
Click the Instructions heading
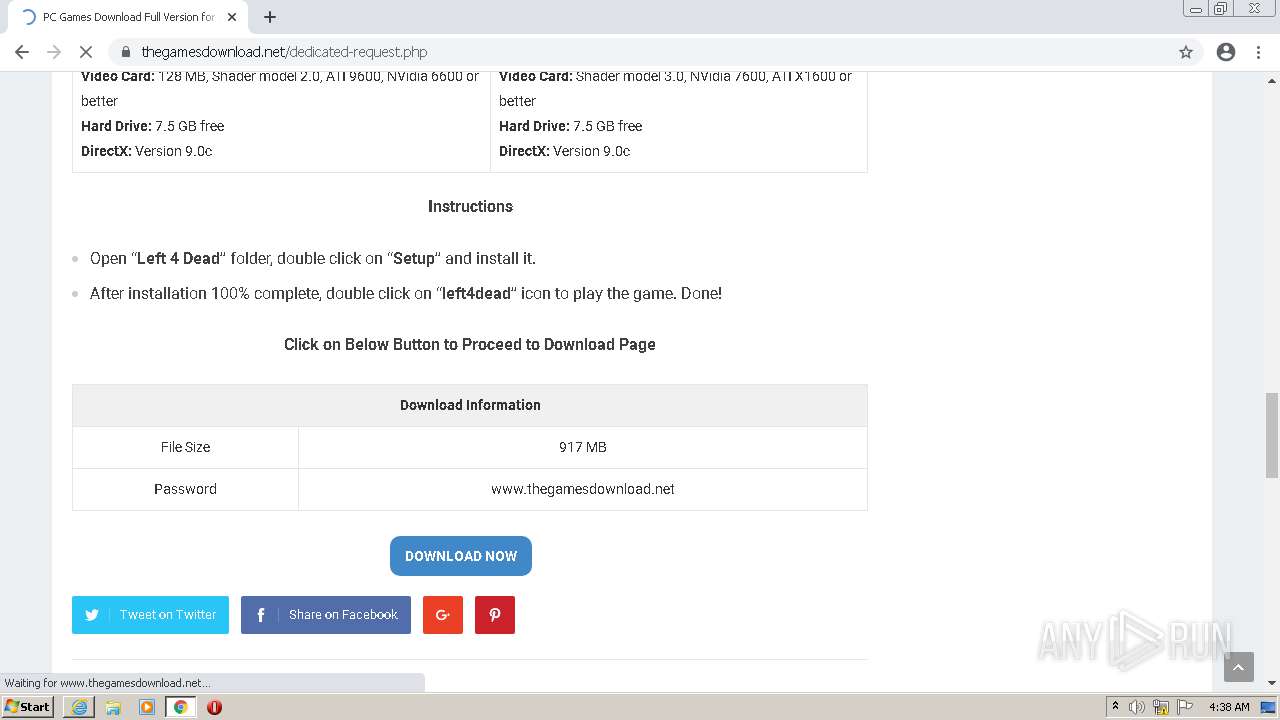(470, 206)
